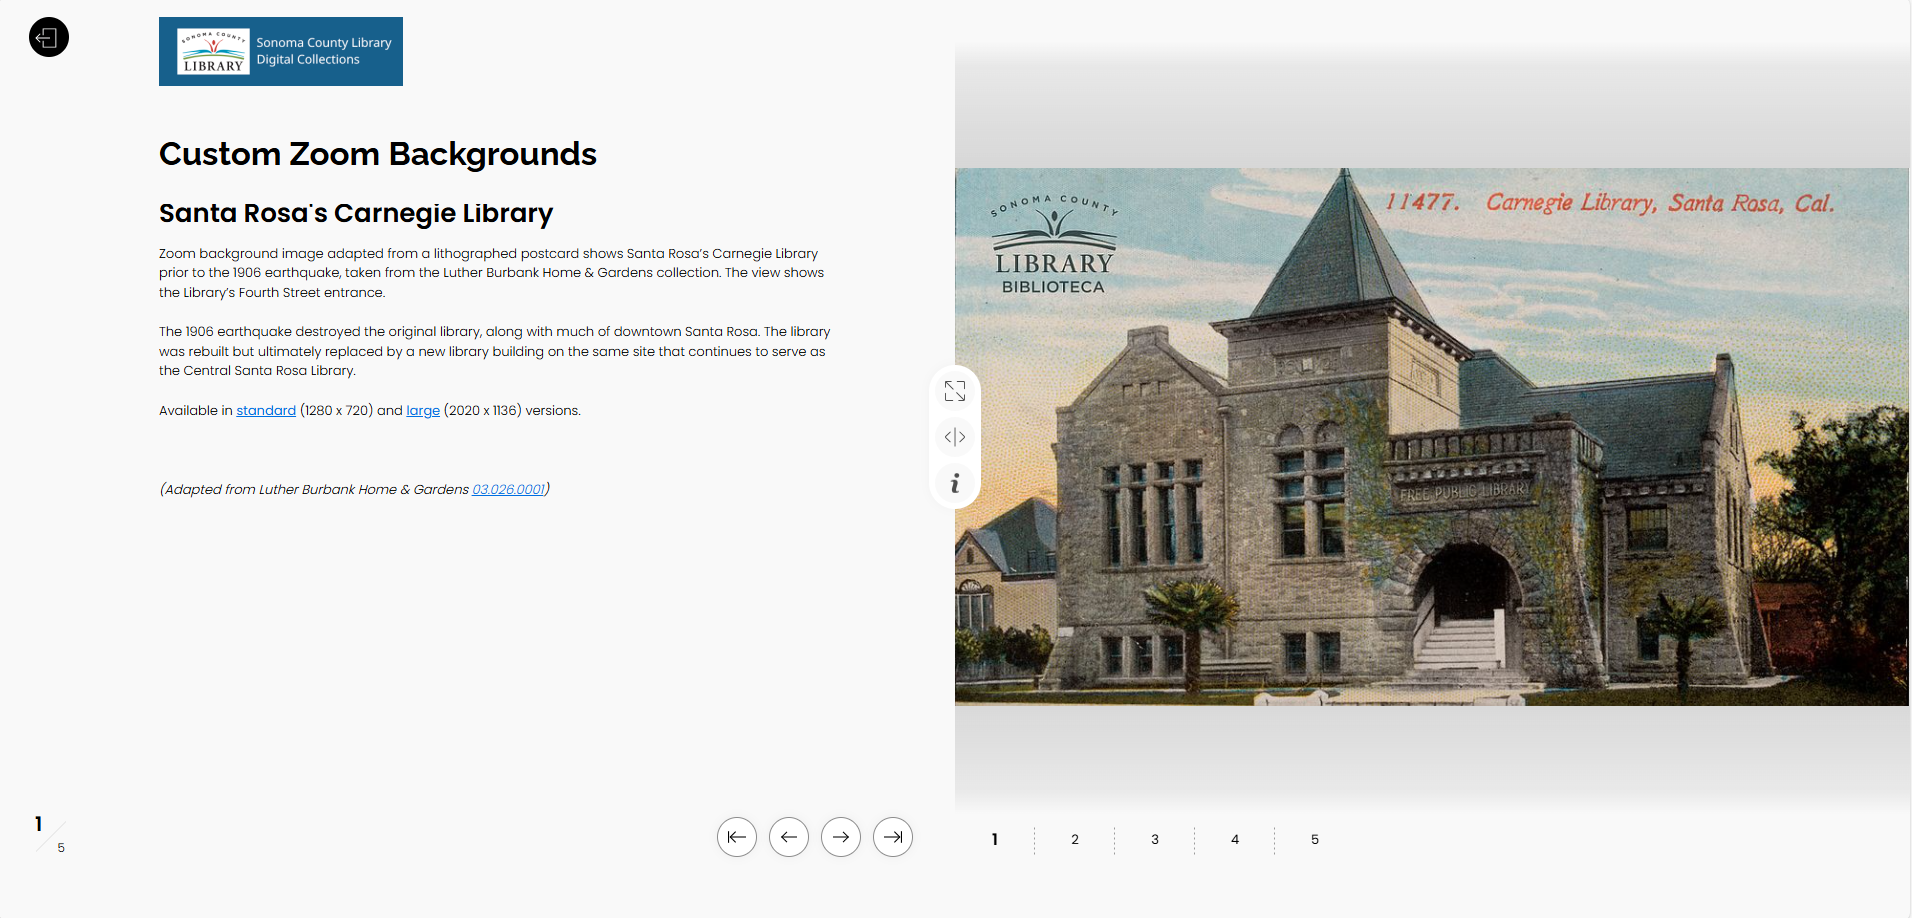Image resolution: width=1912 pixels, height=918 pixels.
Task: Open the image comparison split view
Action: 955,437
